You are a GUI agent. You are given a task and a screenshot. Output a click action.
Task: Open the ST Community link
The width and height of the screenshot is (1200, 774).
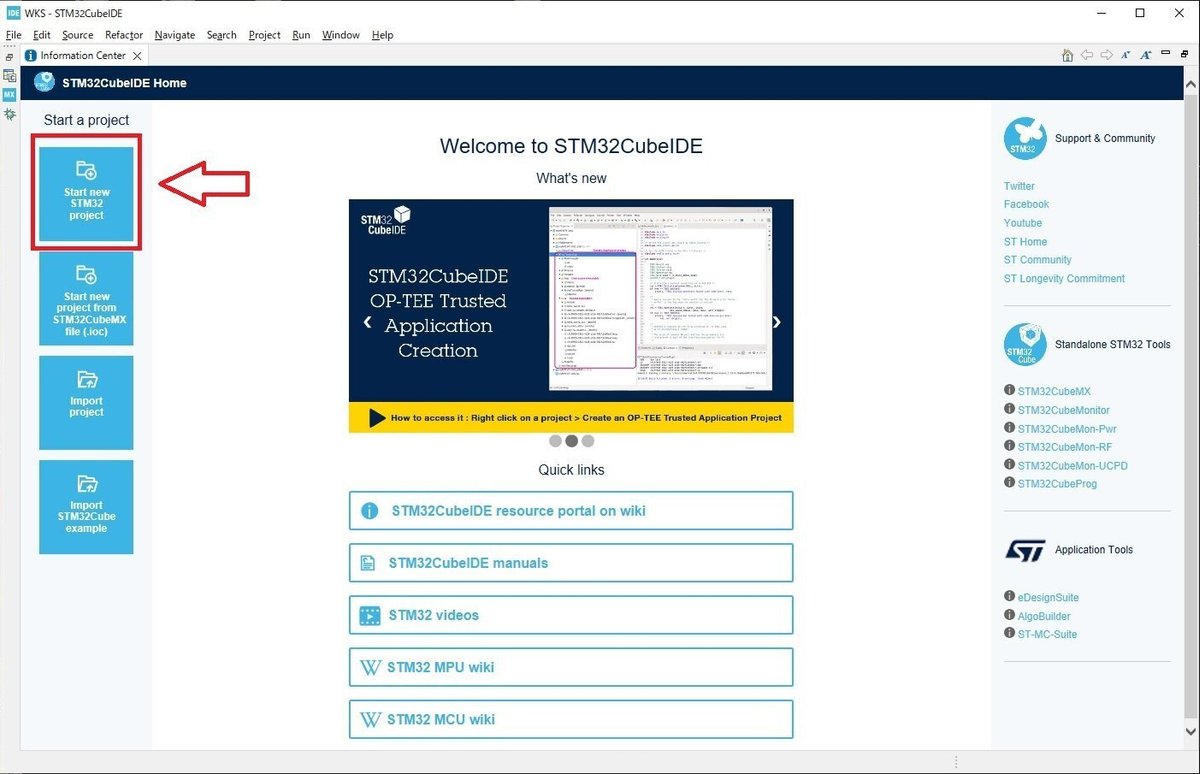coord(1037,260)
